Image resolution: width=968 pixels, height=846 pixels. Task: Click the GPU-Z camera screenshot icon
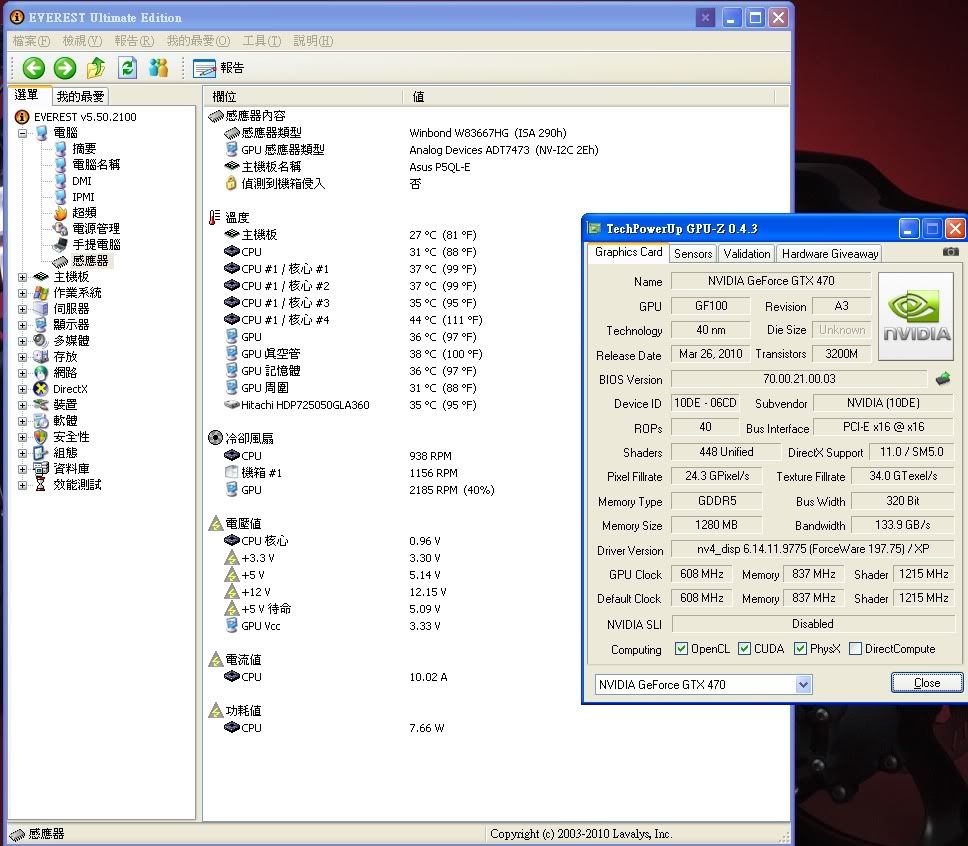[x=951, y=252]
